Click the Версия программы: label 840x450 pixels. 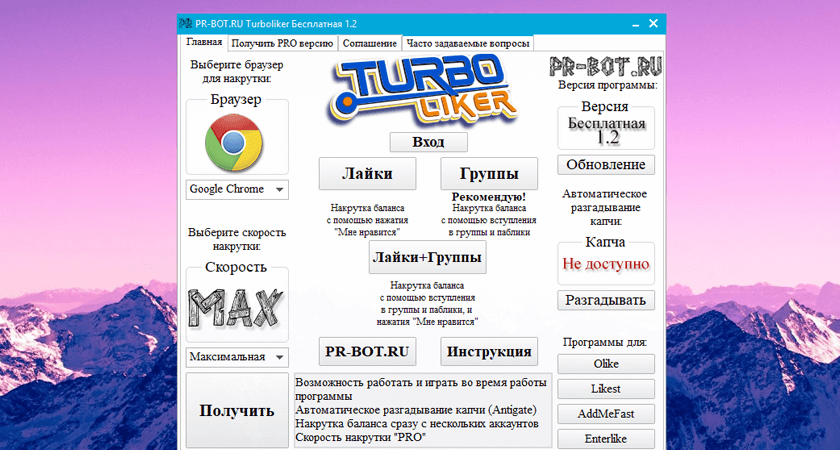pos(608,85)
